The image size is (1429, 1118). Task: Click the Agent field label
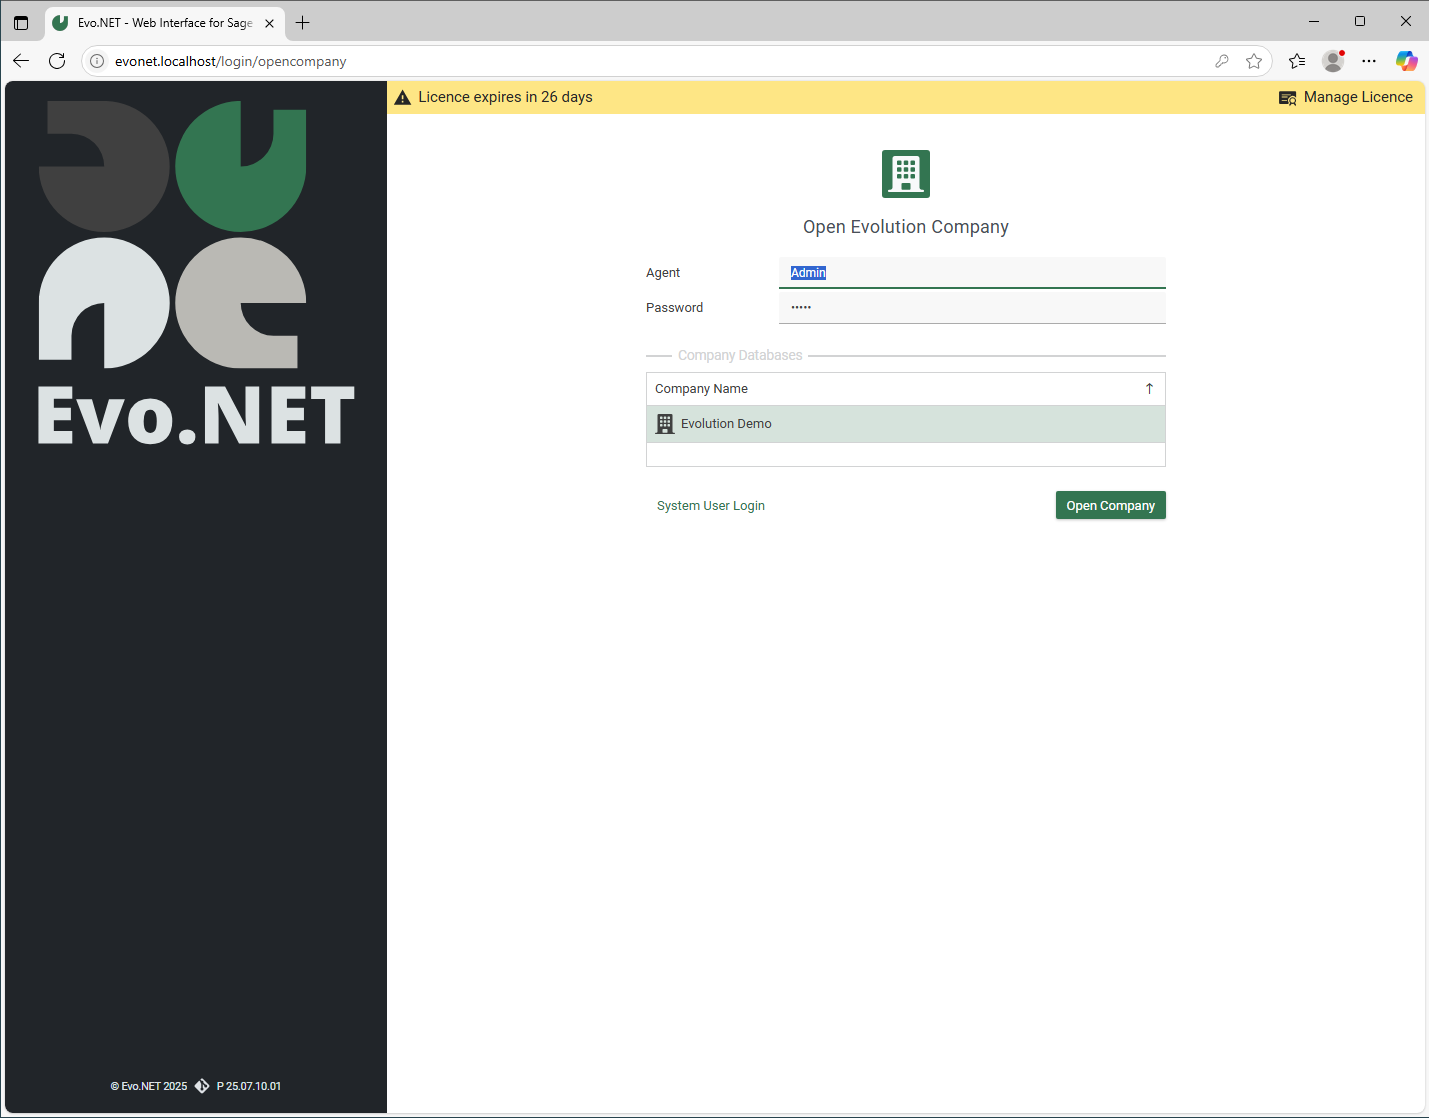coord(663,273)
